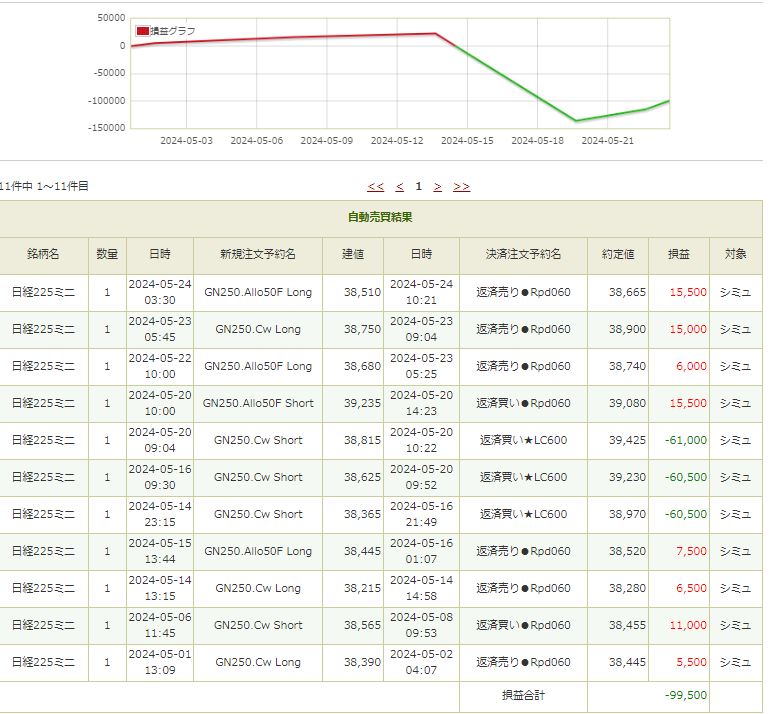Click the 約定値 column header

(x=617, y=254)
